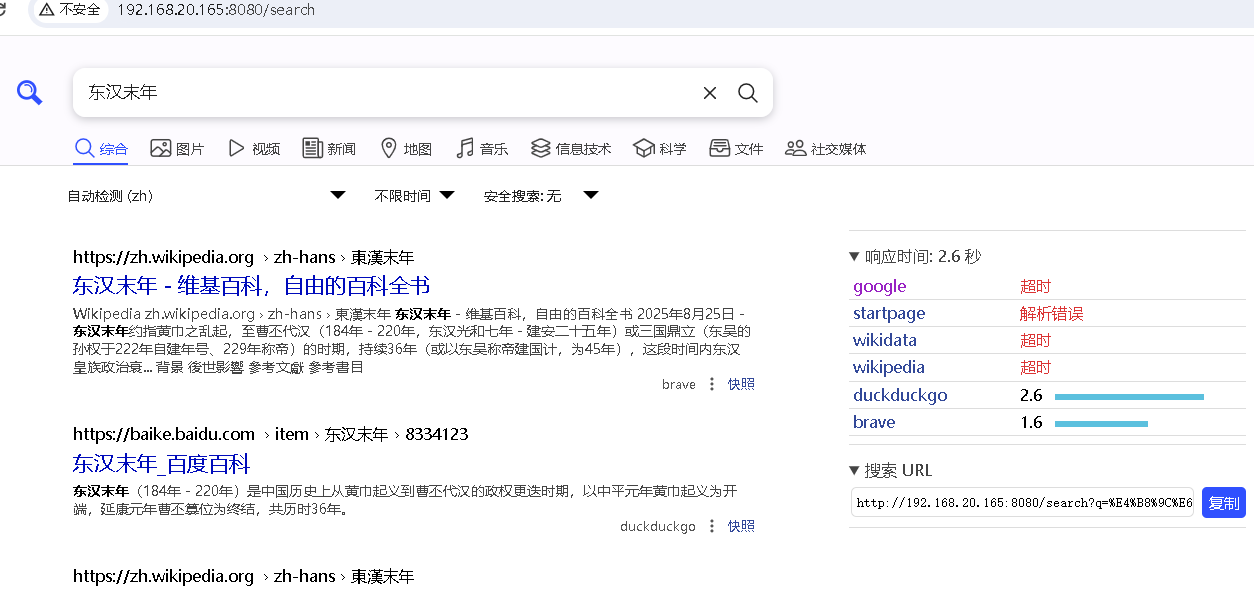Open the 社交媒体 social media category
This screenshot has width=1254, height=594.
826,149
